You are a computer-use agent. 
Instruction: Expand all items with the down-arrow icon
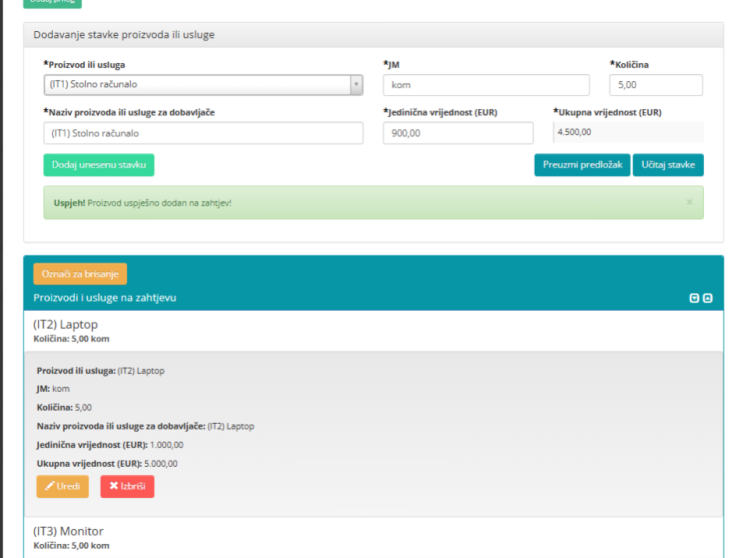click(x=695, y=298)
